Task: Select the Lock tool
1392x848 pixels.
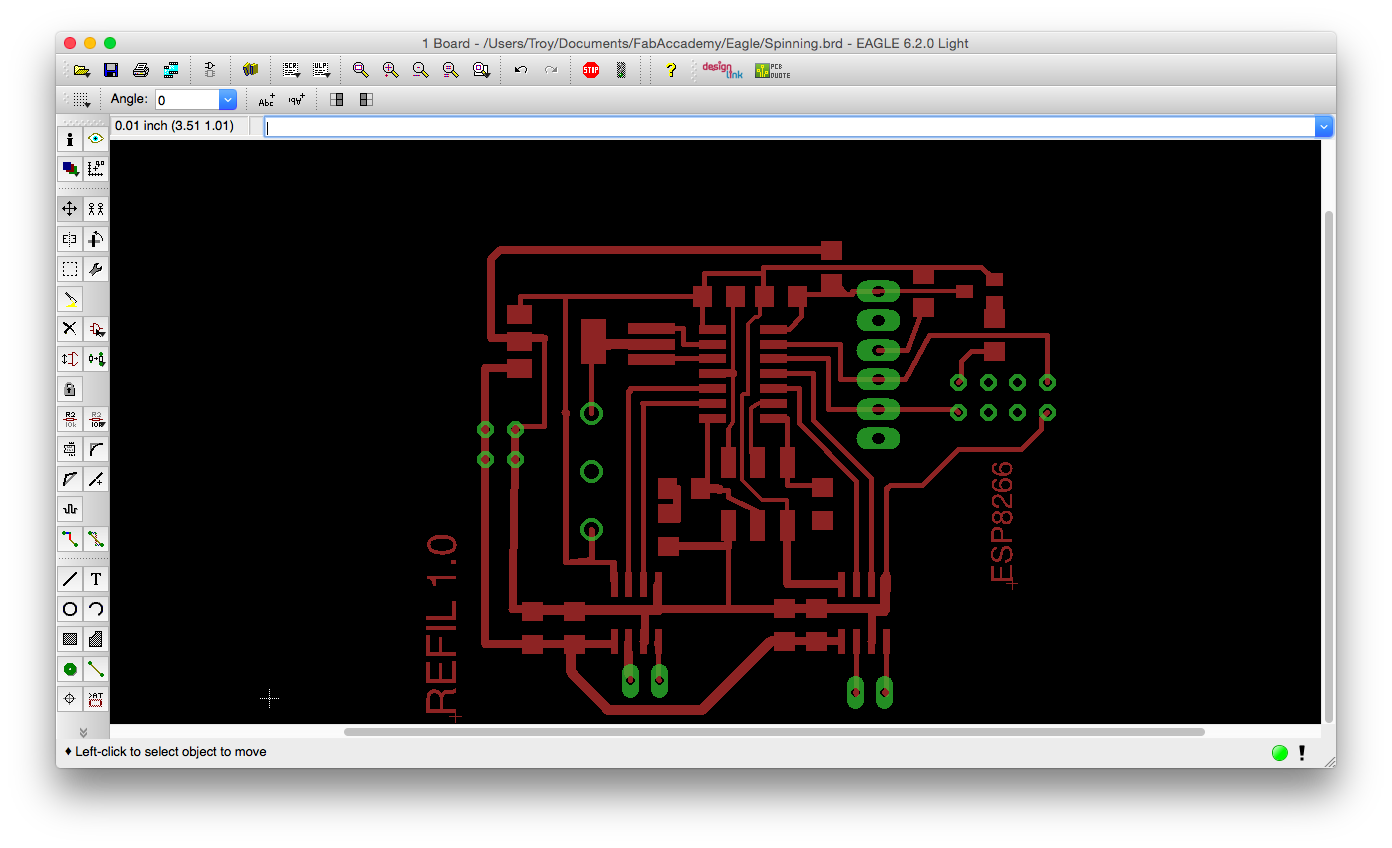Action: tap(70, 389)
